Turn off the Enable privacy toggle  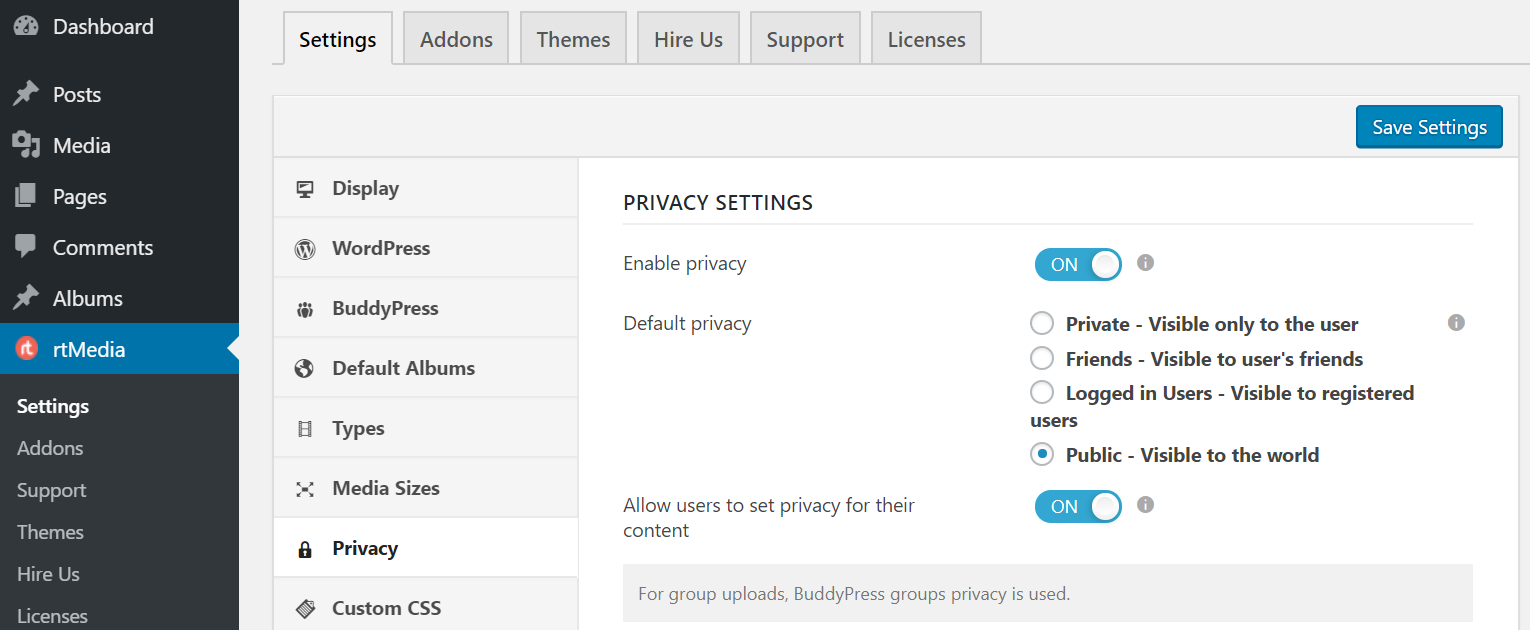pos(1078,264)
